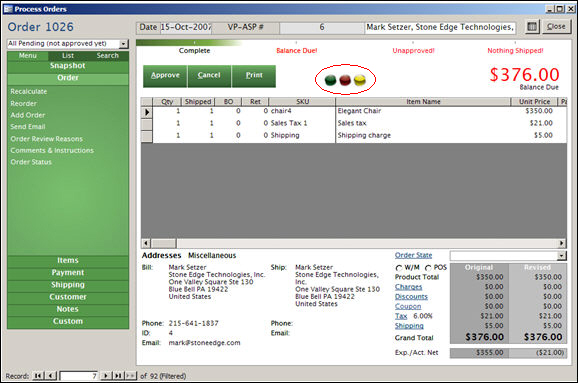Select the POS radio button

(x=428, y=268)
